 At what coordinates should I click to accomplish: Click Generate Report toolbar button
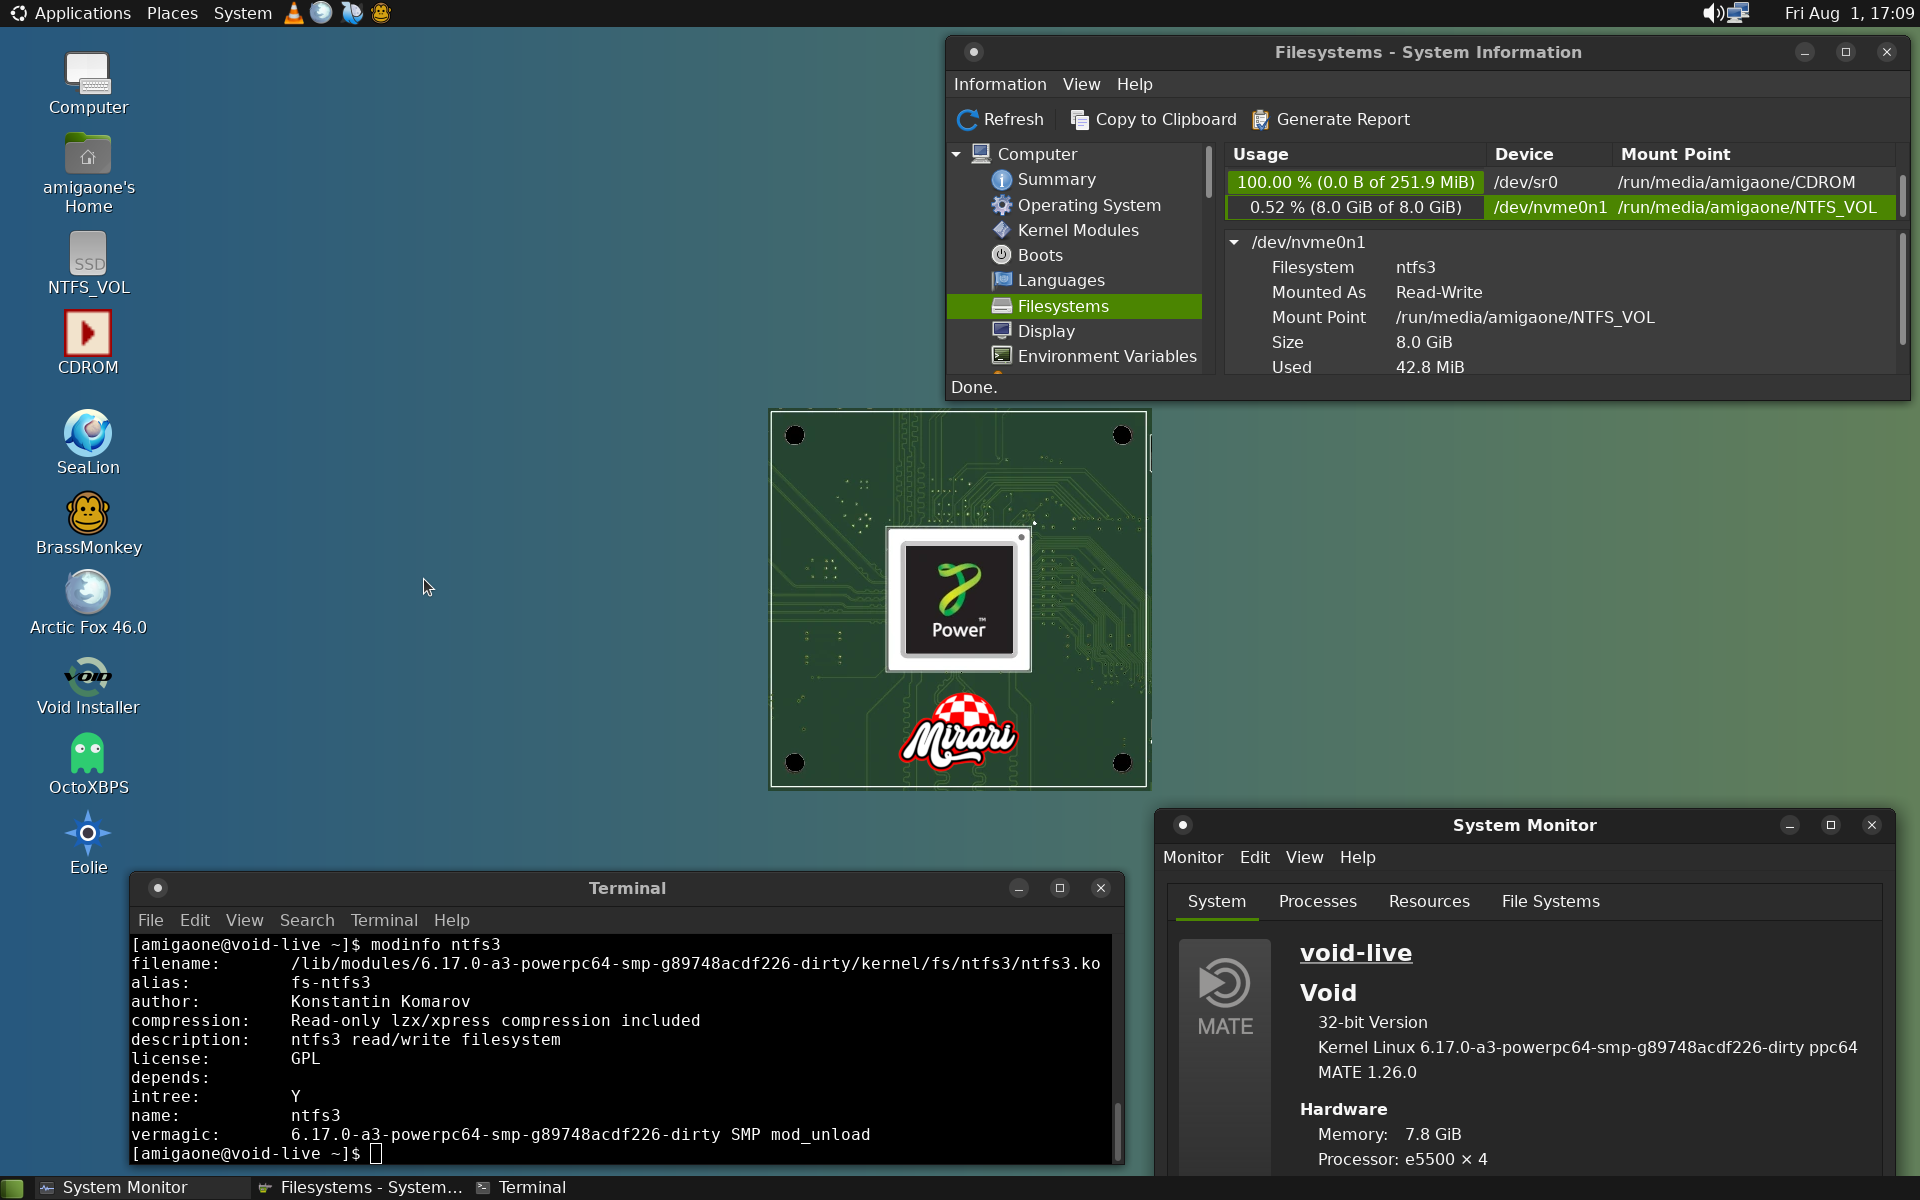pyautogui.click(x=1331, y=120)
